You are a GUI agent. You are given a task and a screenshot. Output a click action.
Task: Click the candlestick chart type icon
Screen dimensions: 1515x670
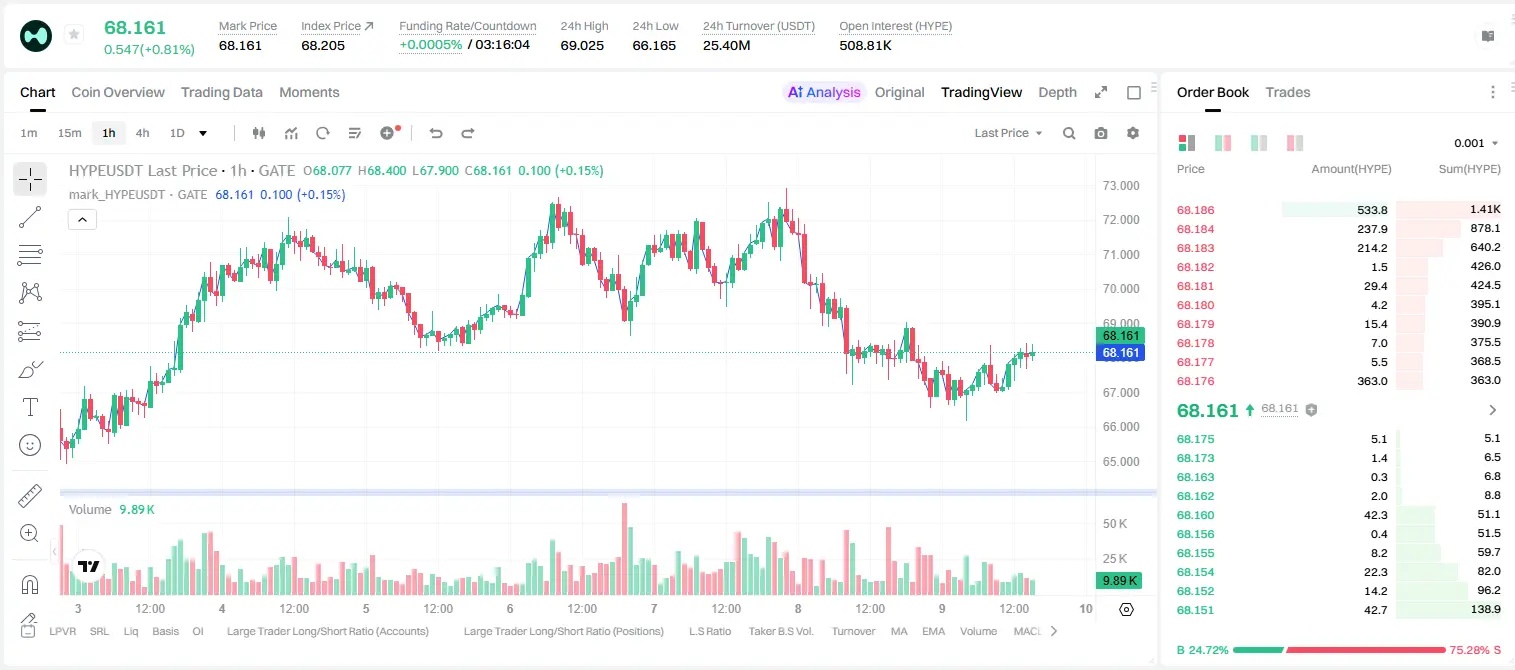pos(259,133)
